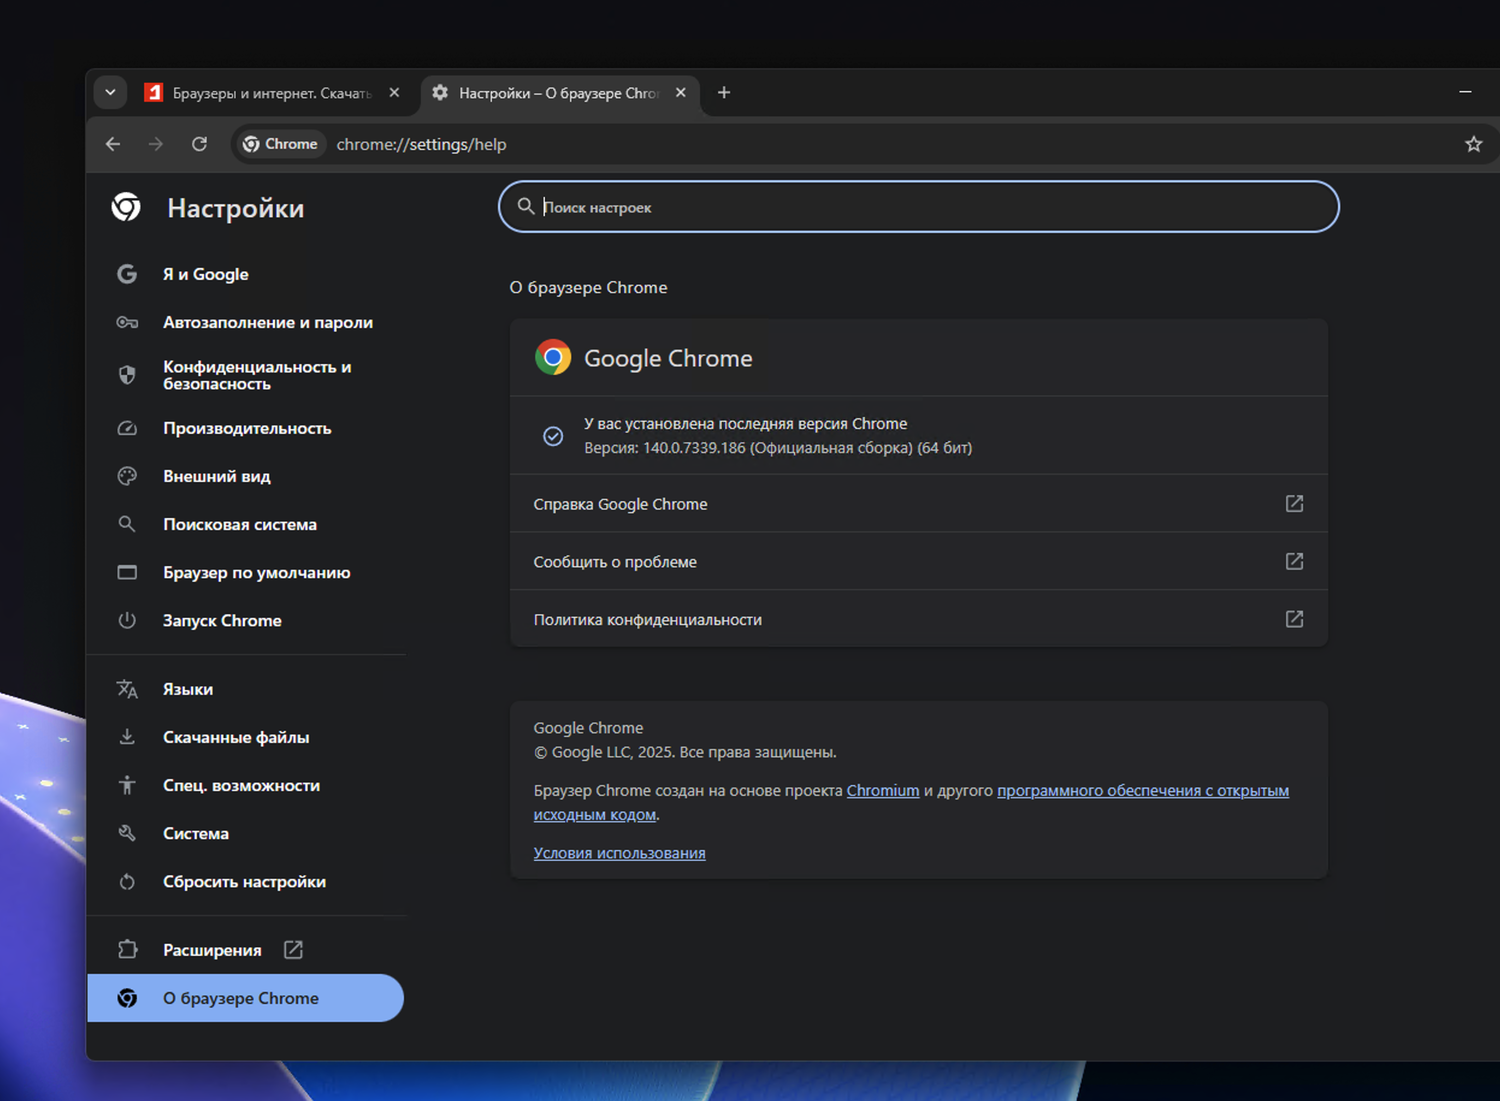Open Автозаполнение и пароли section
Image resolution: width=1500 pixels, height=1101 pixels.
tap(245, 322)
